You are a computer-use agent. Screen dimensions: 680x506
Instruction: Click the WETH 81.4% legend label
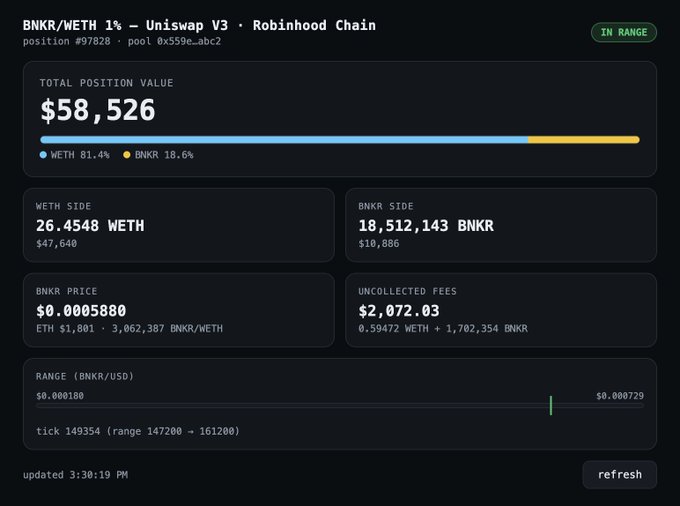pos(80,155)
